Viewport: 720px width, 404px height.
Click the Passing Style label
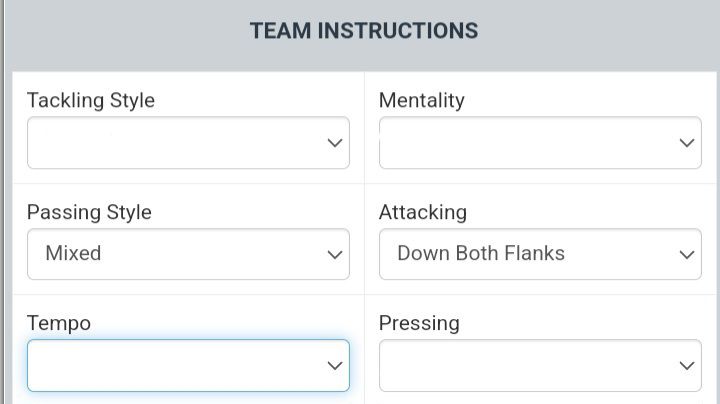coord(89,212)
